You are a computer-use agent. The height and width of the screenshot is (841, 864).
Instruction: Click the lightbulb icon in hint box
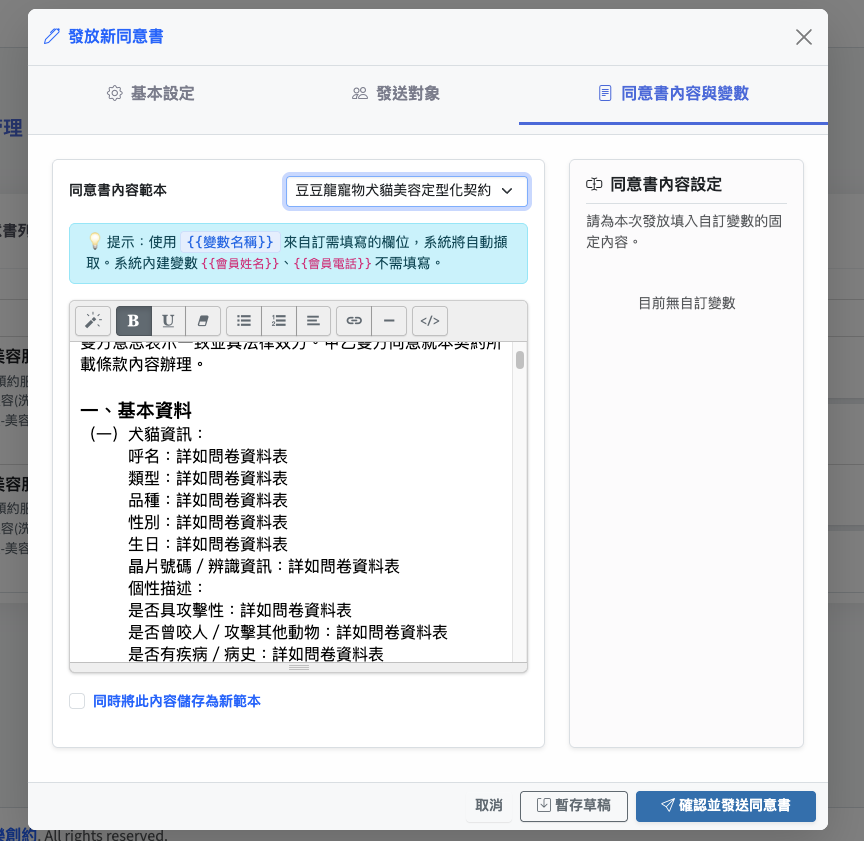pos(95,241)
